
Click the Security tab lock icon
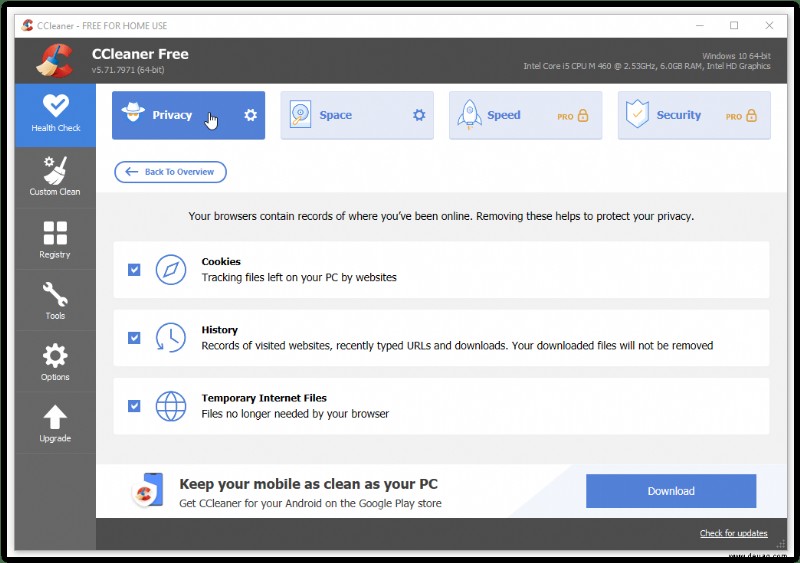pyautogui.click(x=752, y=115)
